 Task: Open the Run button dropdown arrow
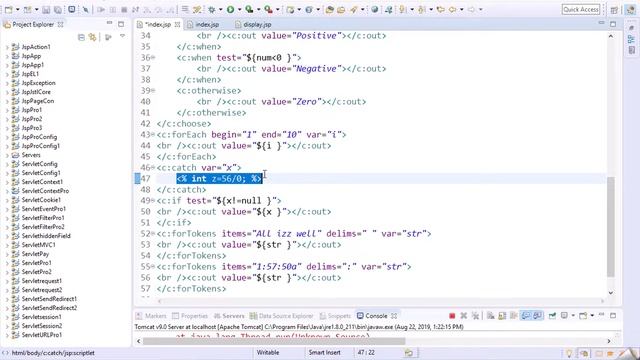240,9
